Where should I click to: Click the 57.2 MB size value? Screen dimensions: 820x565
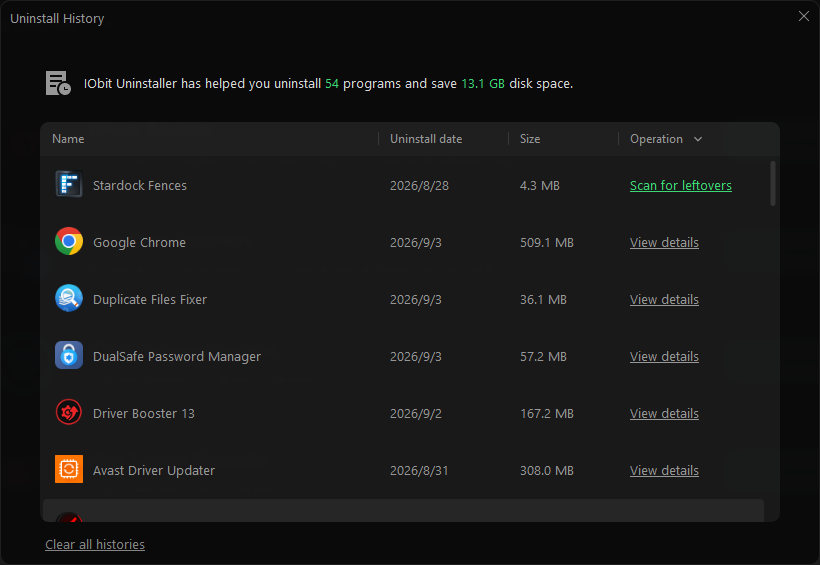[543, 357]
